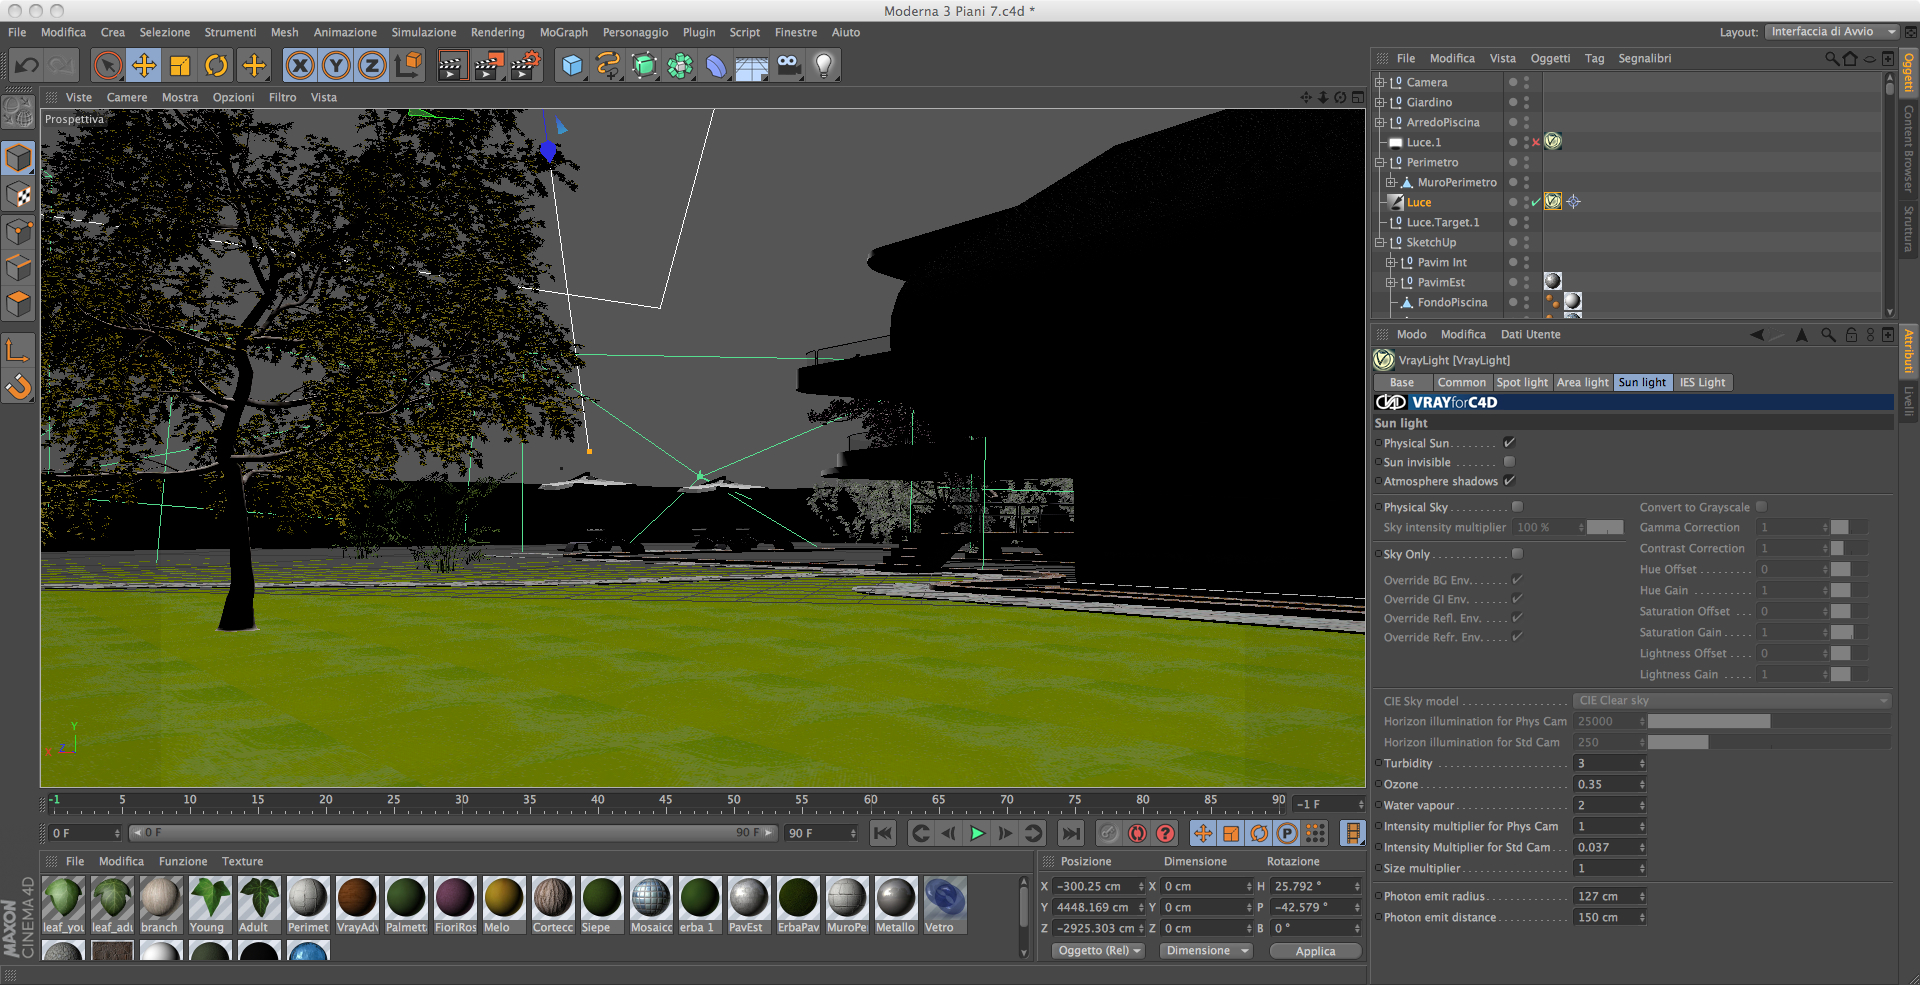The image size is (1920, 985).
Task: Open the CIE Sky model dropdown
Action: [1732, 701]
